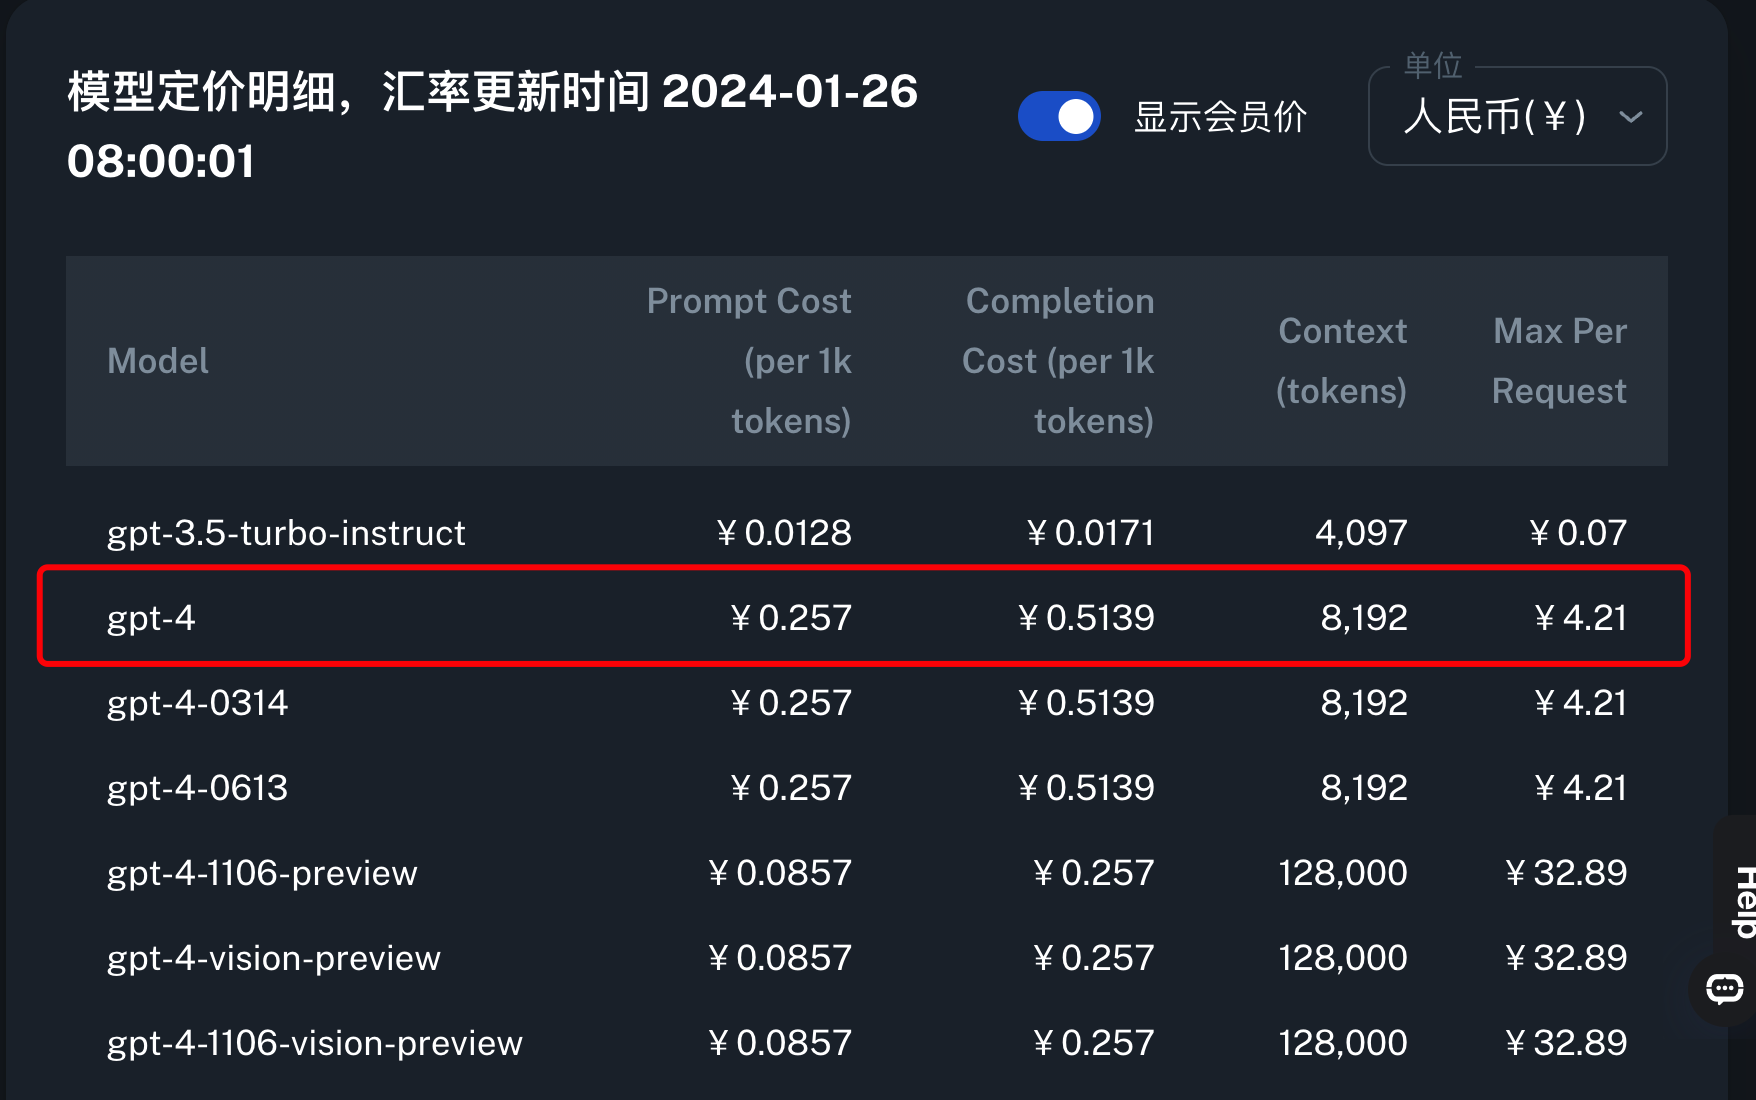
Task: Open the chat bubble support icon
Action: click(x=1724, y=989)
